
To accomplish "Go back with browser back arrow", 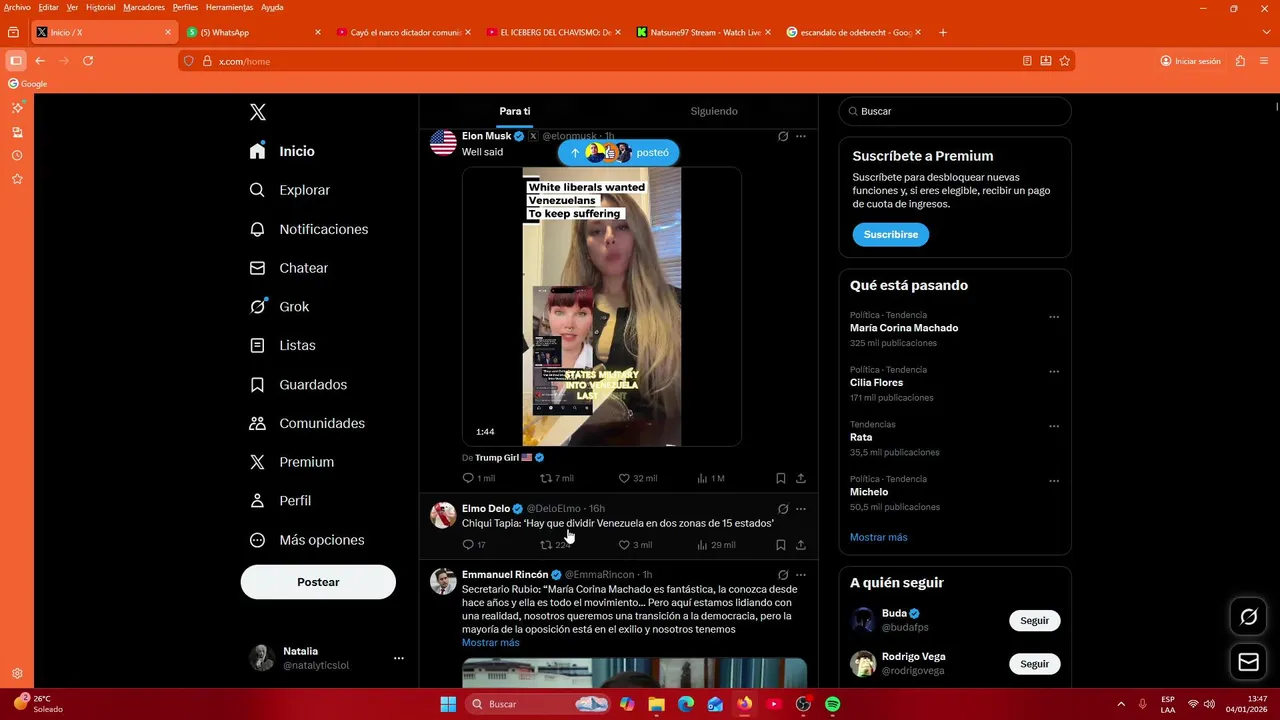I will (40, 61).
